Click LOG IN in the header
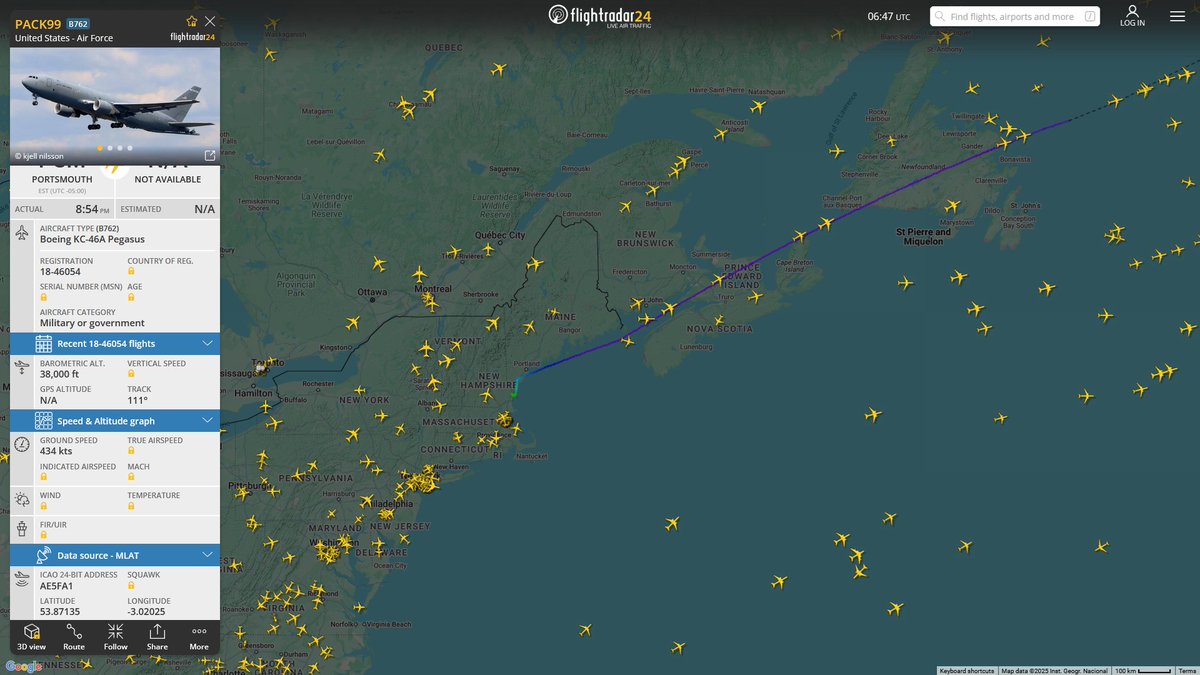The width and height of the screenshot is (1200, 675). coord(1132,16)
